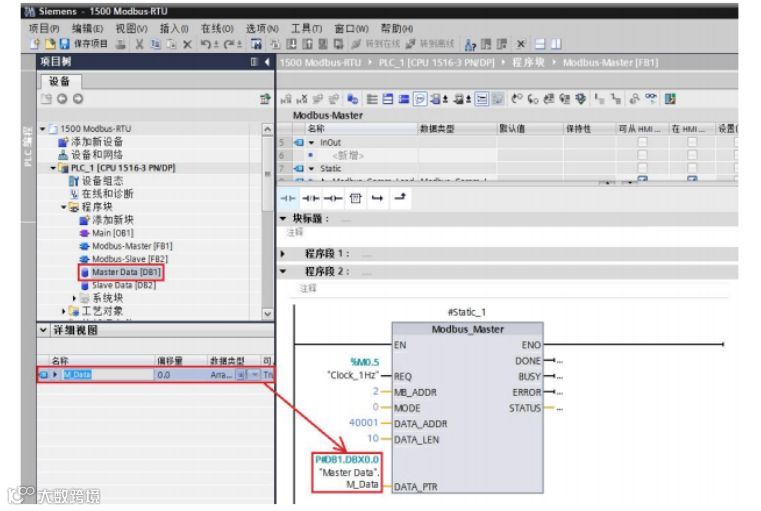The image size is (761, 511).
Task: Open the 编辑(E) menu
Action: click(x=87, y=29)
